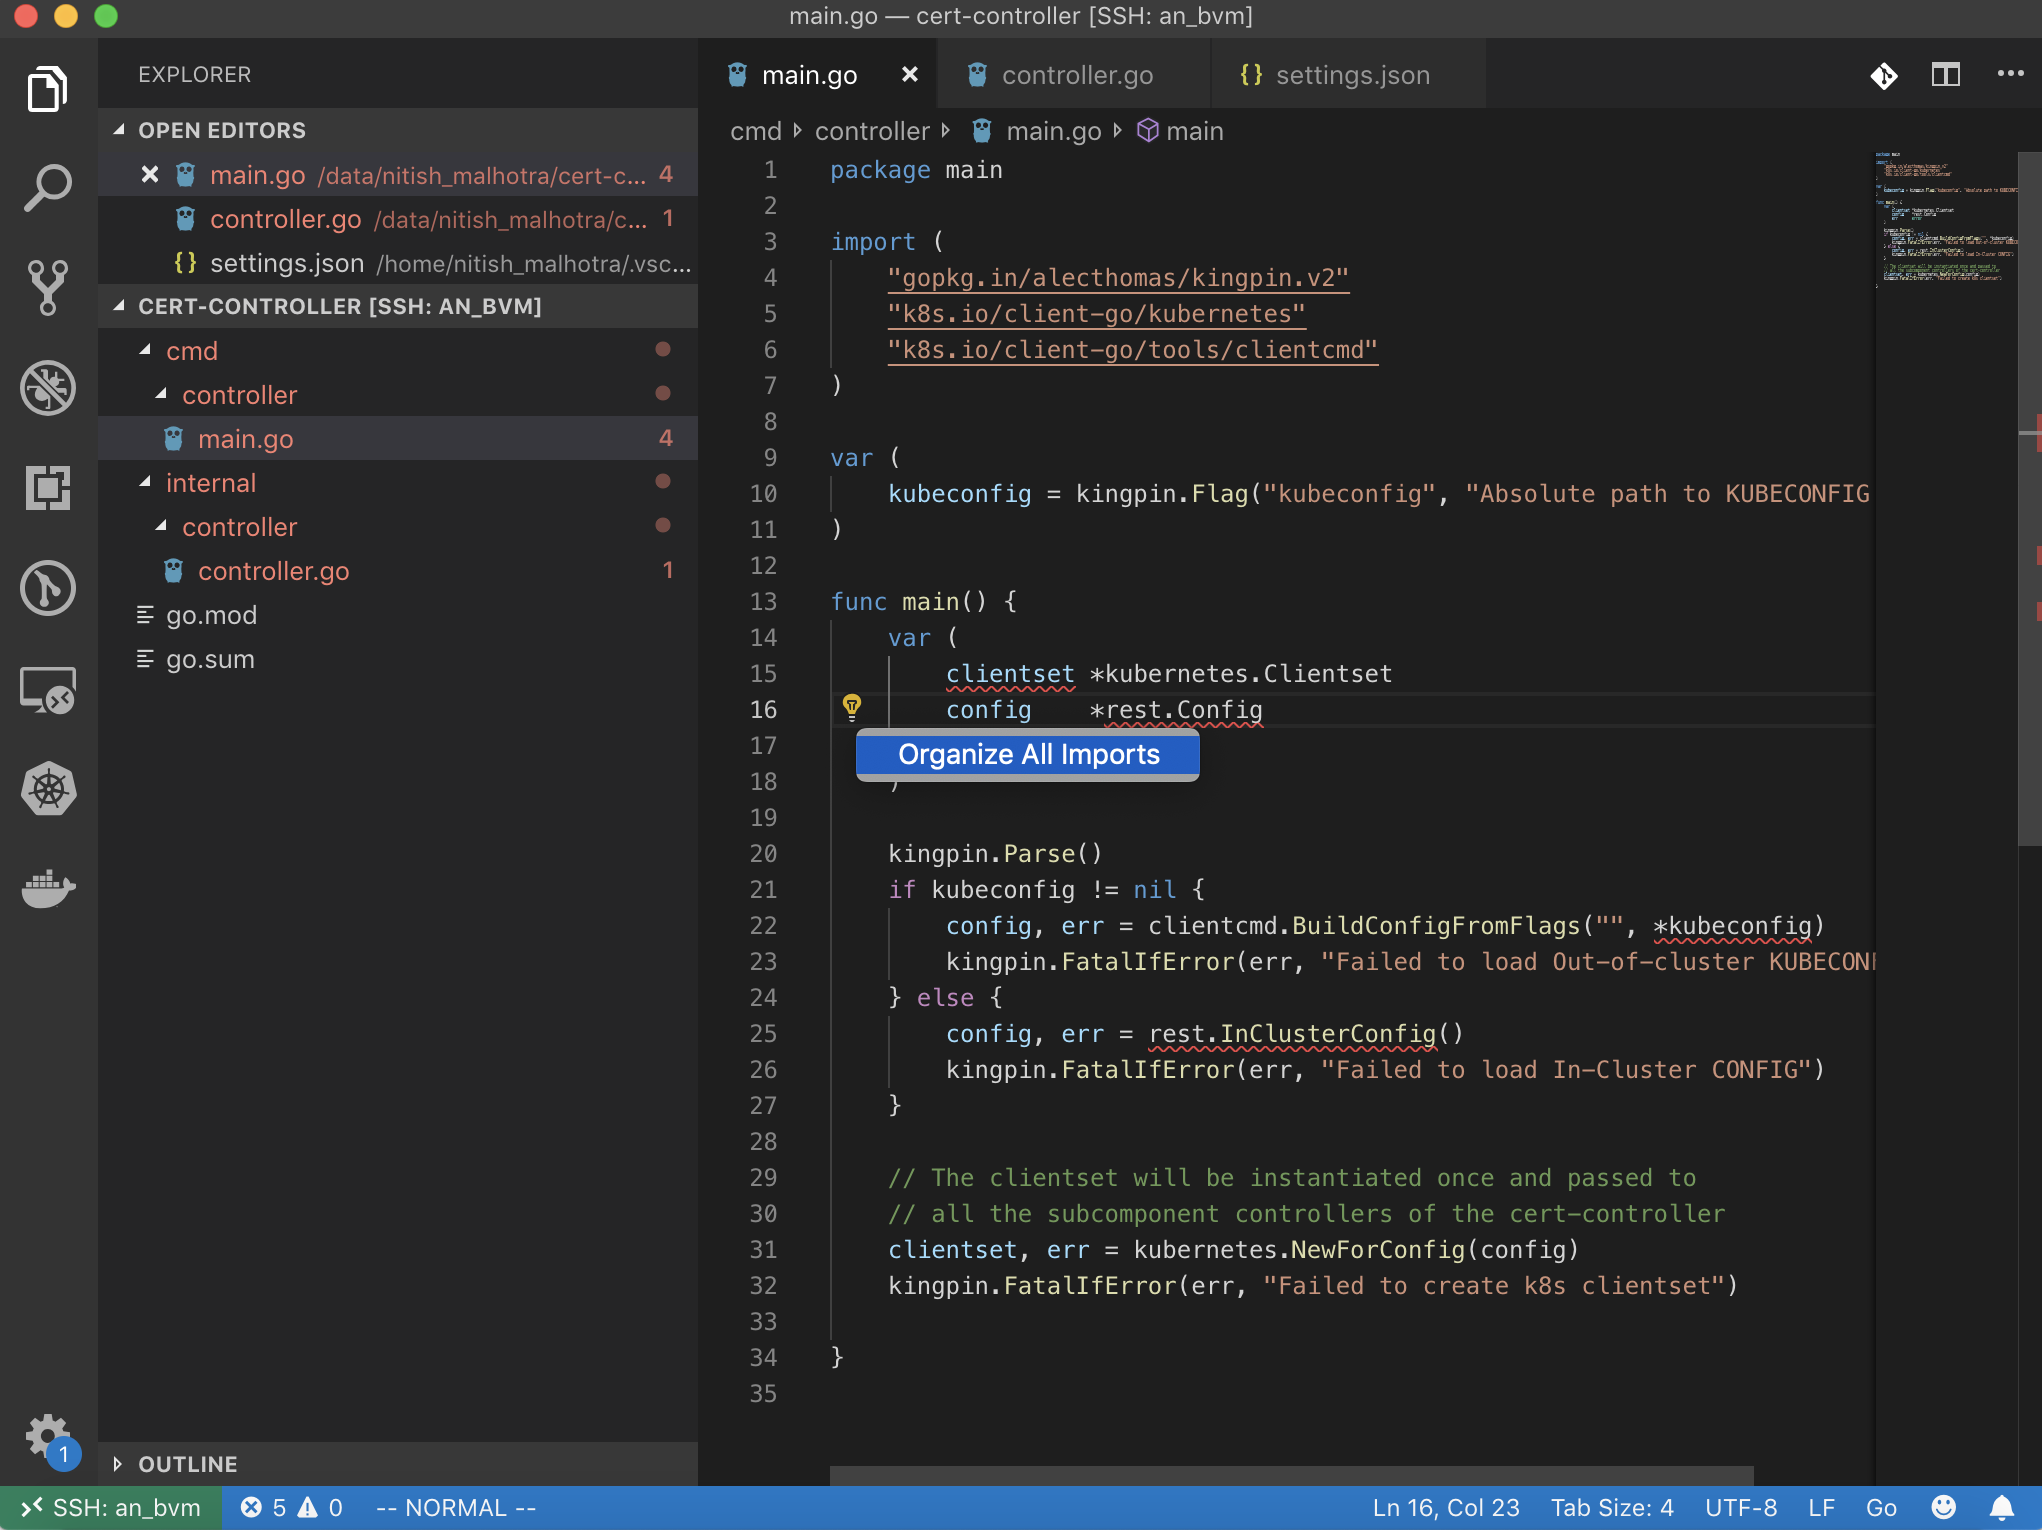Open the Manage gear icon

(x=48, y=1437)
